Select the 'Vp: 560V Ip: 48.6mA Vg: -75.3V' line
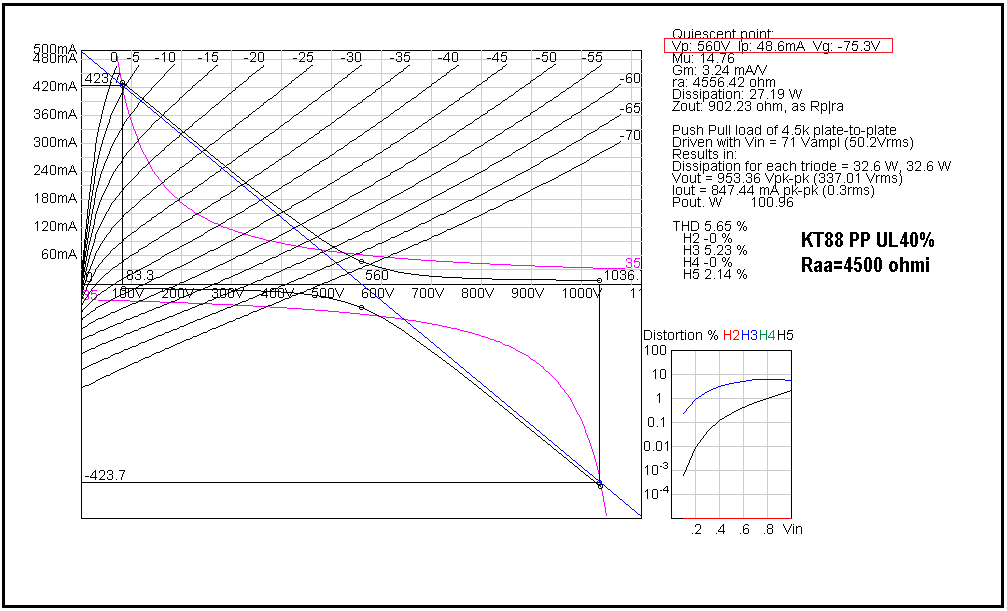Screen dimensions: 1007x611 pos(777,46)
